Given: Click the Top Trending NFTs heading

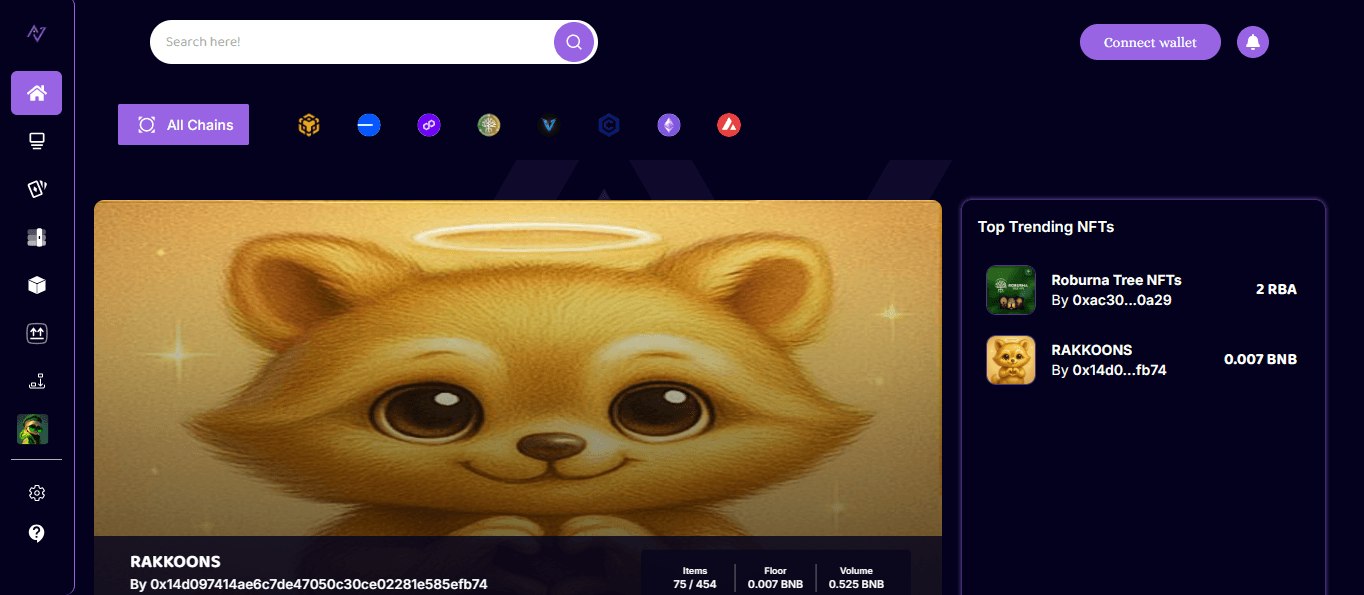Looking at the screenshot, I should [1046, 227].
